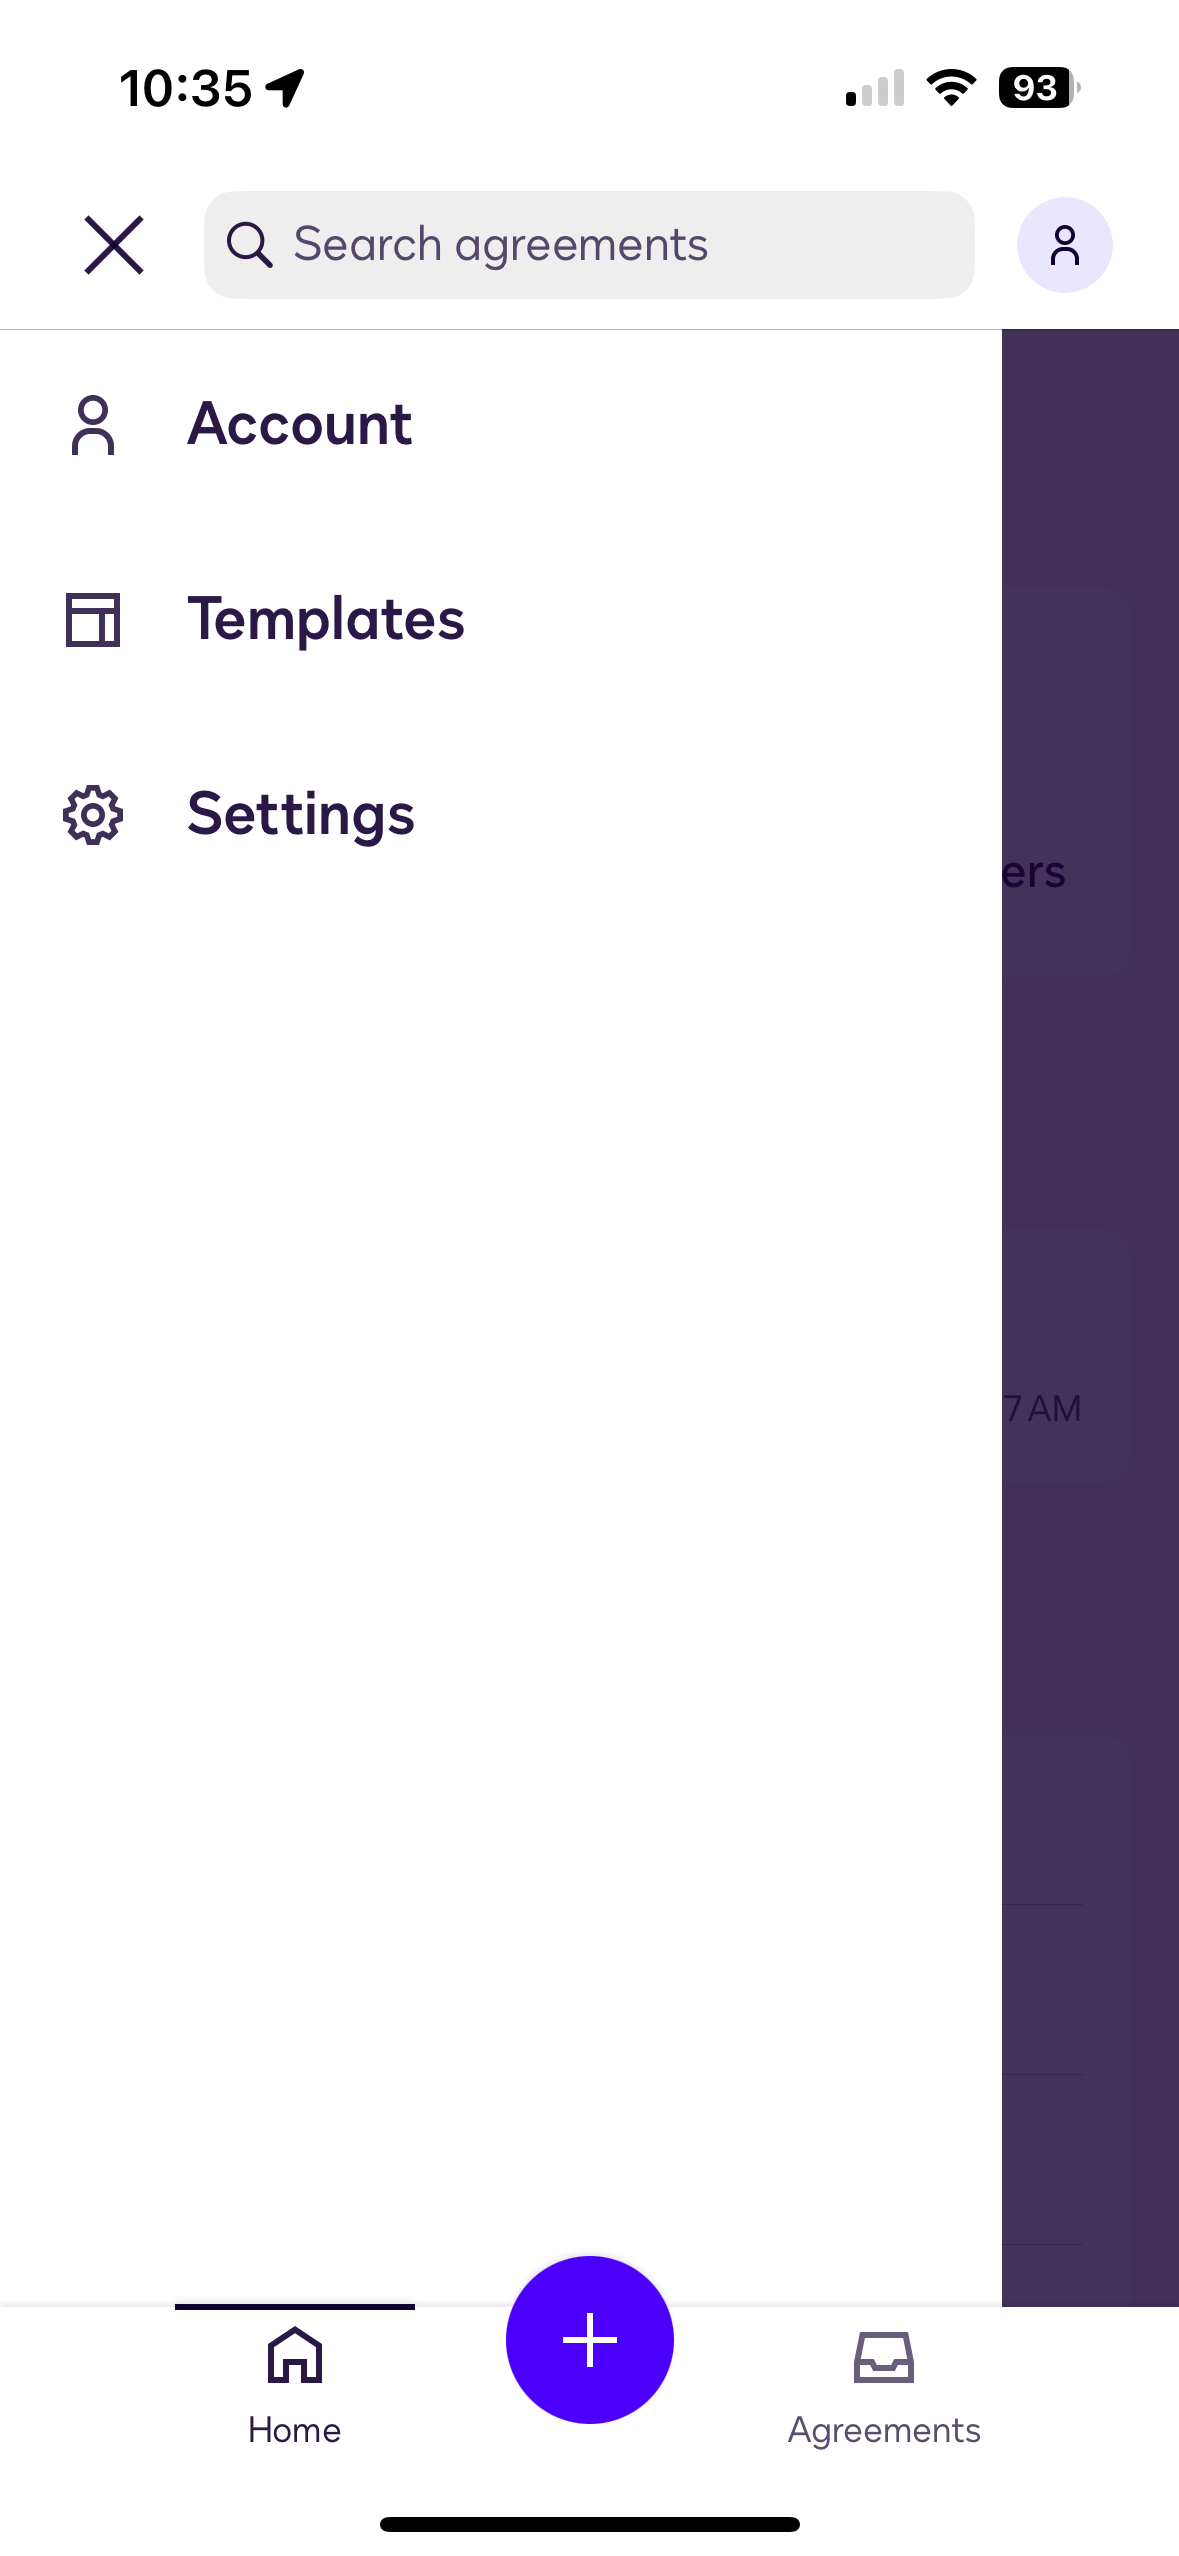Switch to the Home tab label
This screenshot has width=1179, height=2556.
[295, 2430]
